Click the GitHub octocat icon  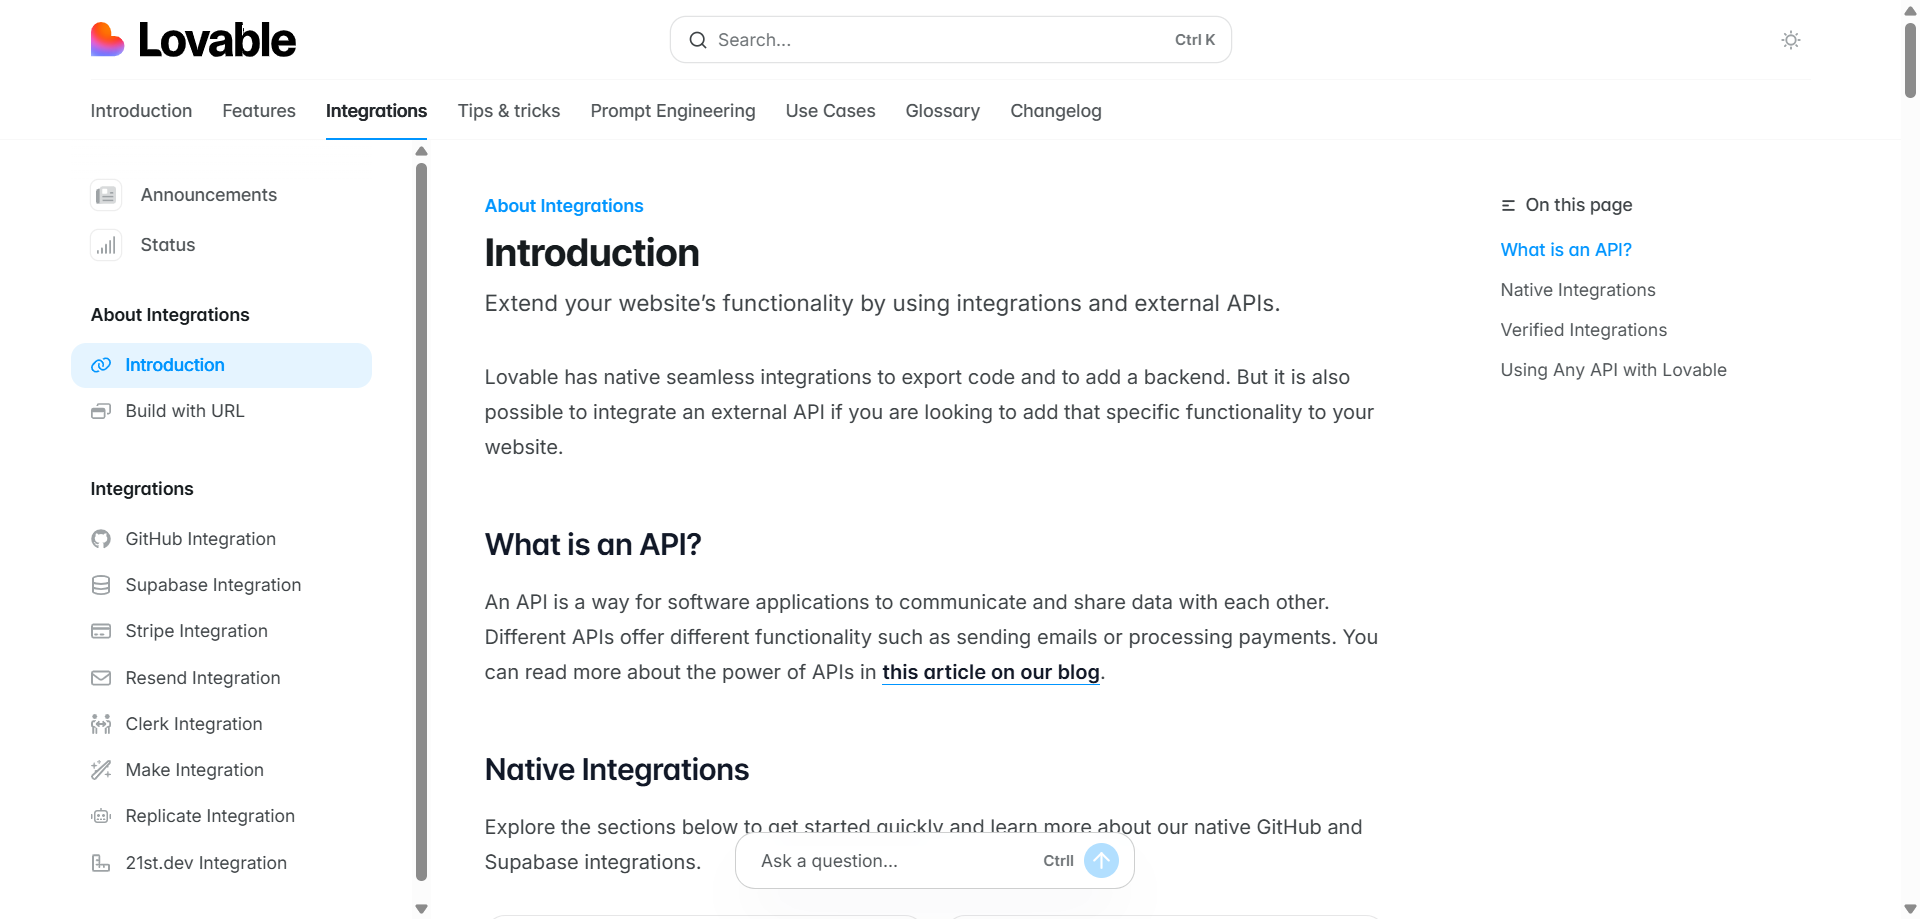[101, 539]
